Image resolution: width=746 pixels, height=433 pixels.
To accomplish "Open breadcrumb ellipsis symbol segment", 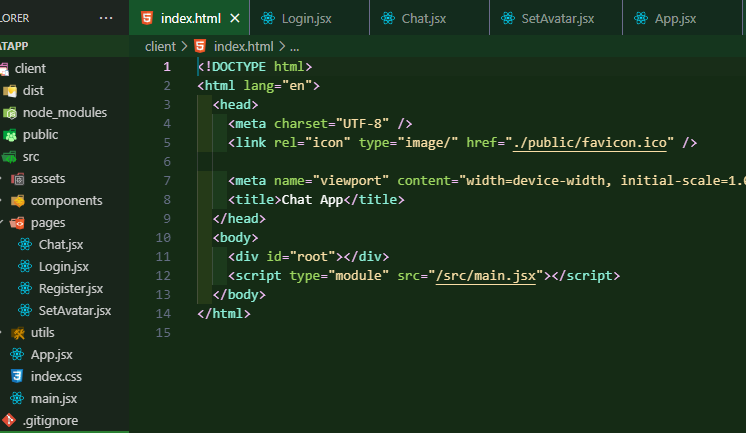I will pyautogui.click(x=294, y=47).
